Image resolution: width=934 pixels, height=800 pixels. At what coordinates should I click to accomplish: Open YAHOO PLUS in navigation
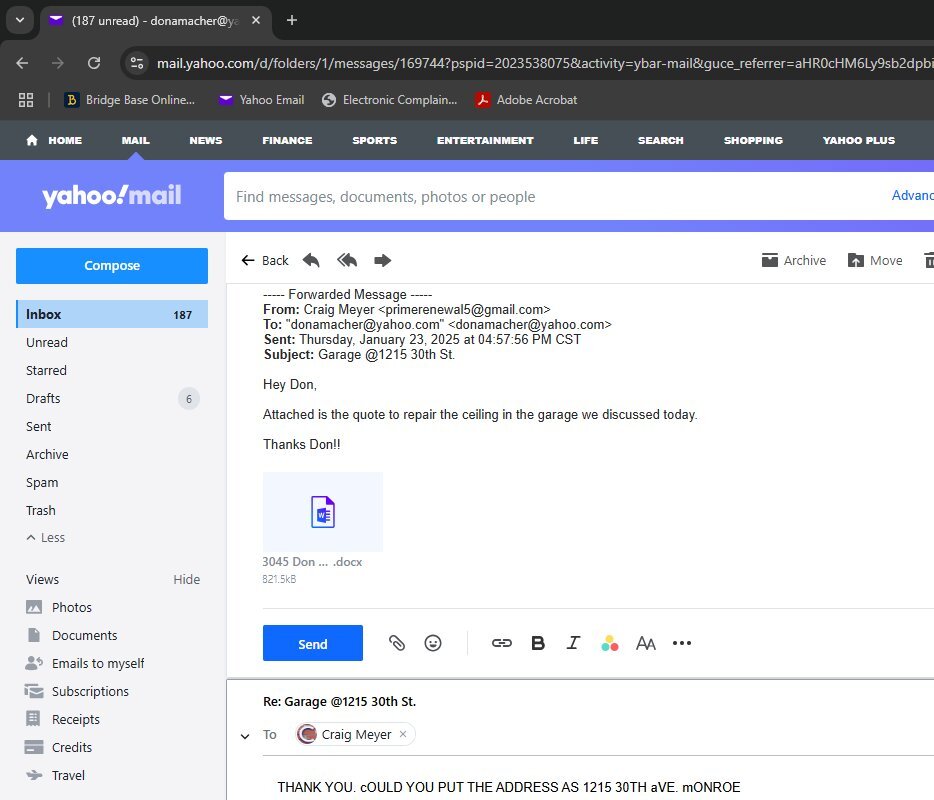point(858,141)
